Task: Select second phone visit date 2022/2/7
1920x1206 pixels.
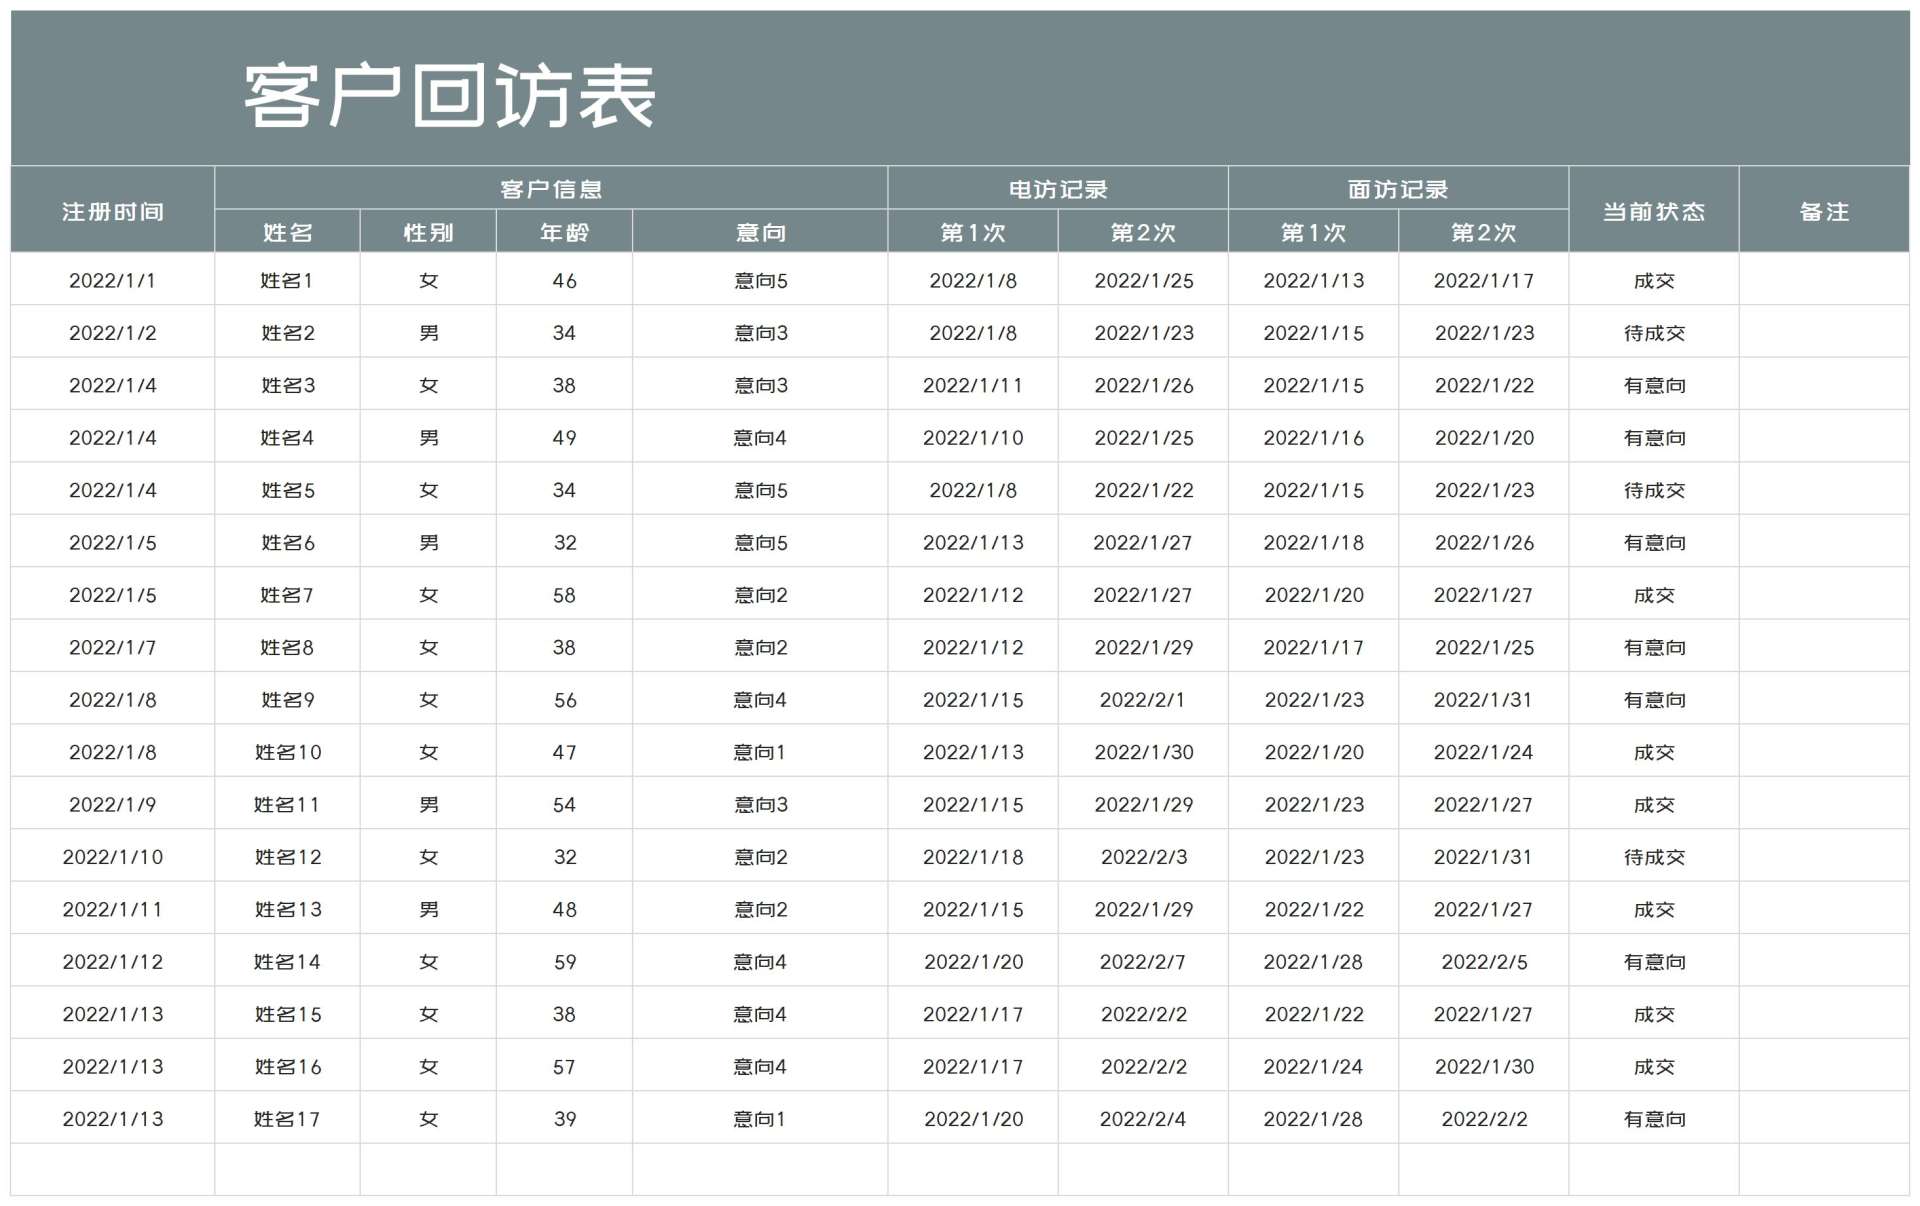Action: click(x=1143, y=962)
